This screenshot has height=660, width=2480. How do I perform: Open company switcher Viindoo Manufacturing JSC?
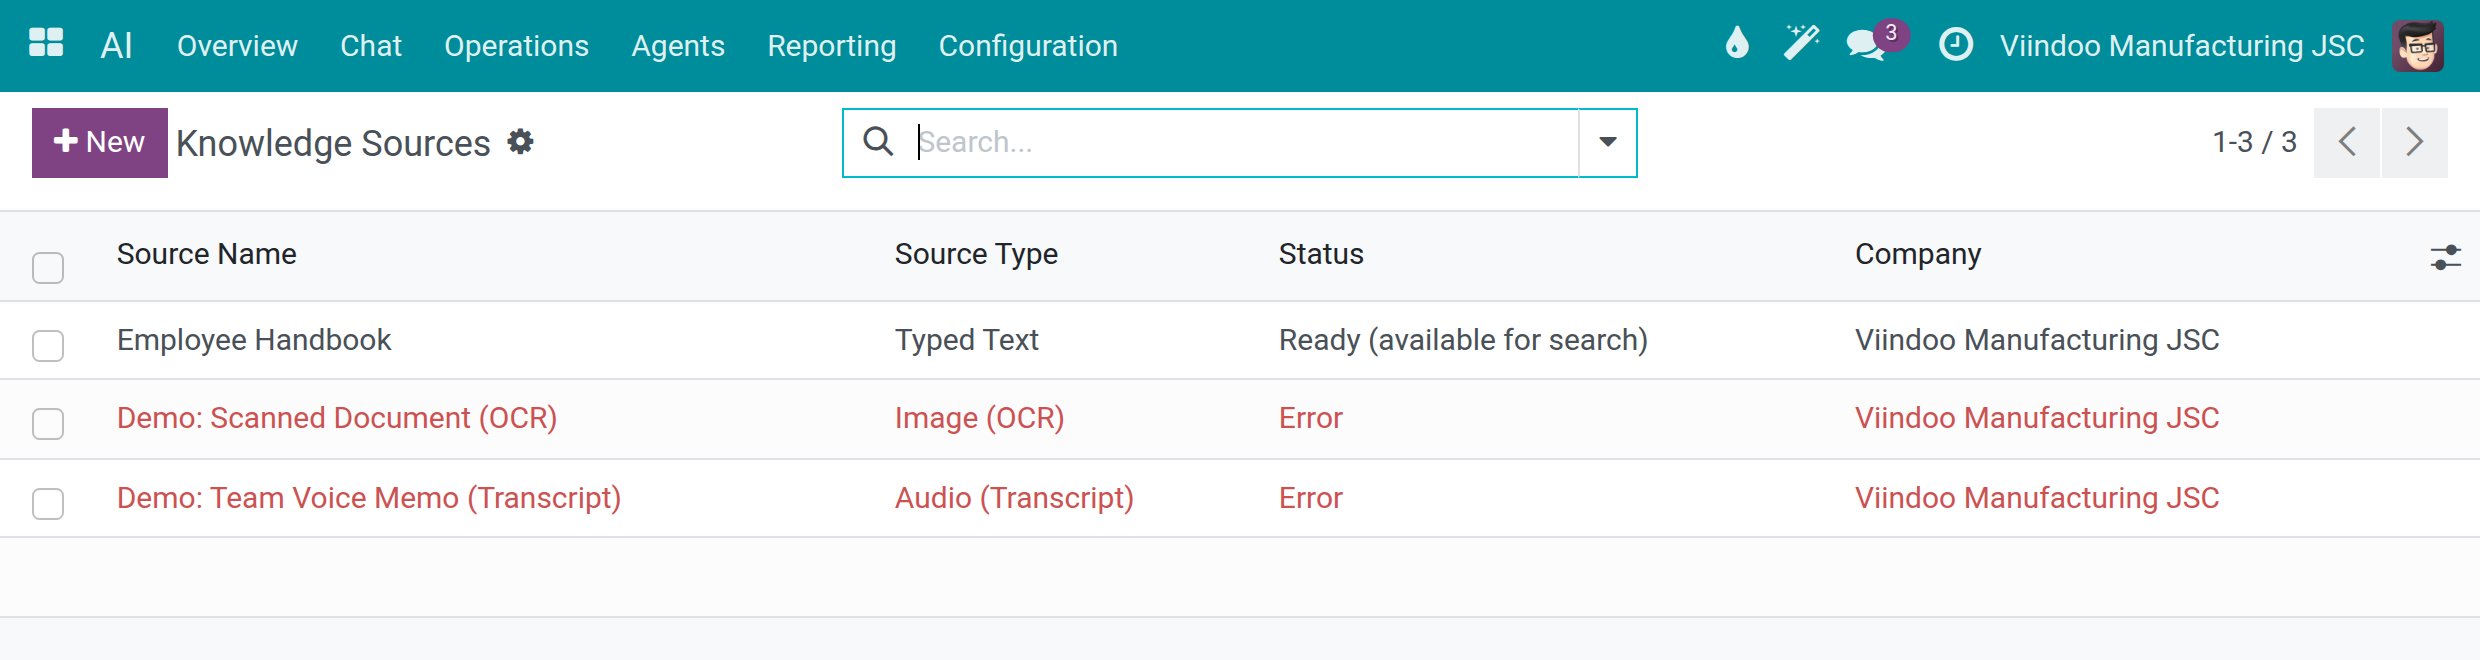pyautogui.click(x=2182, y=46)
